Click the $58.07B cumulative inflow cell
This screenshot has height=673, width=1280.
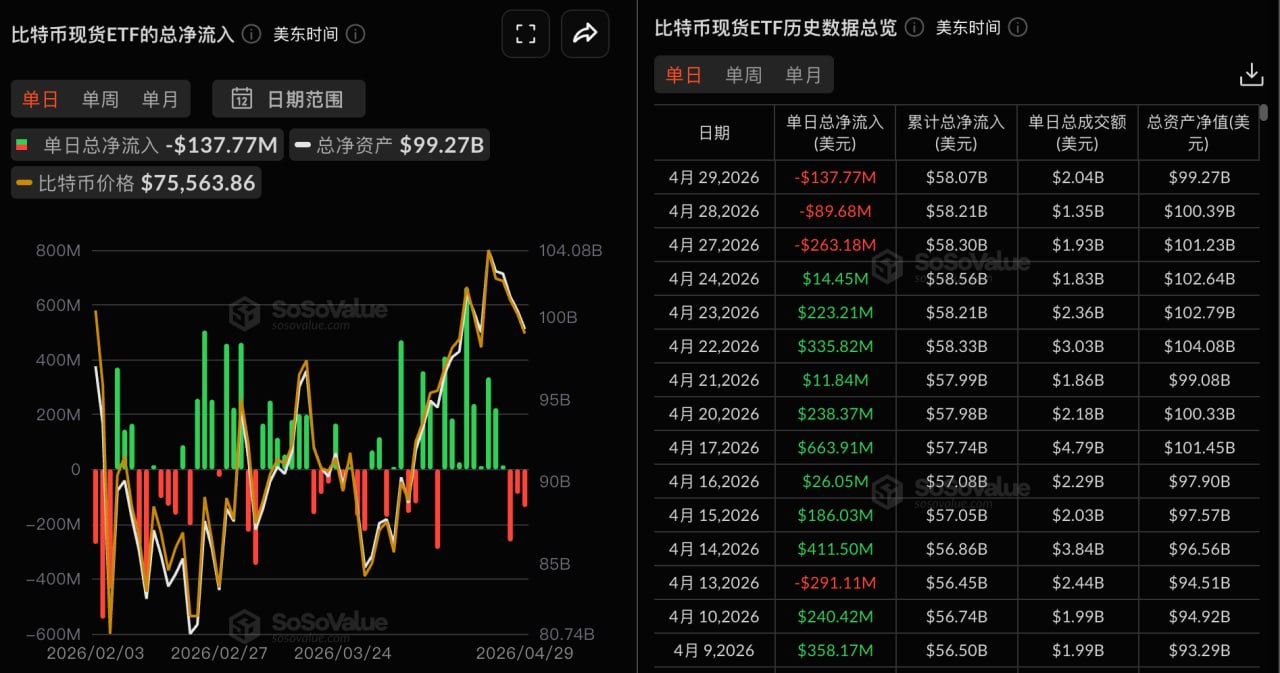(x=956, y=177)
